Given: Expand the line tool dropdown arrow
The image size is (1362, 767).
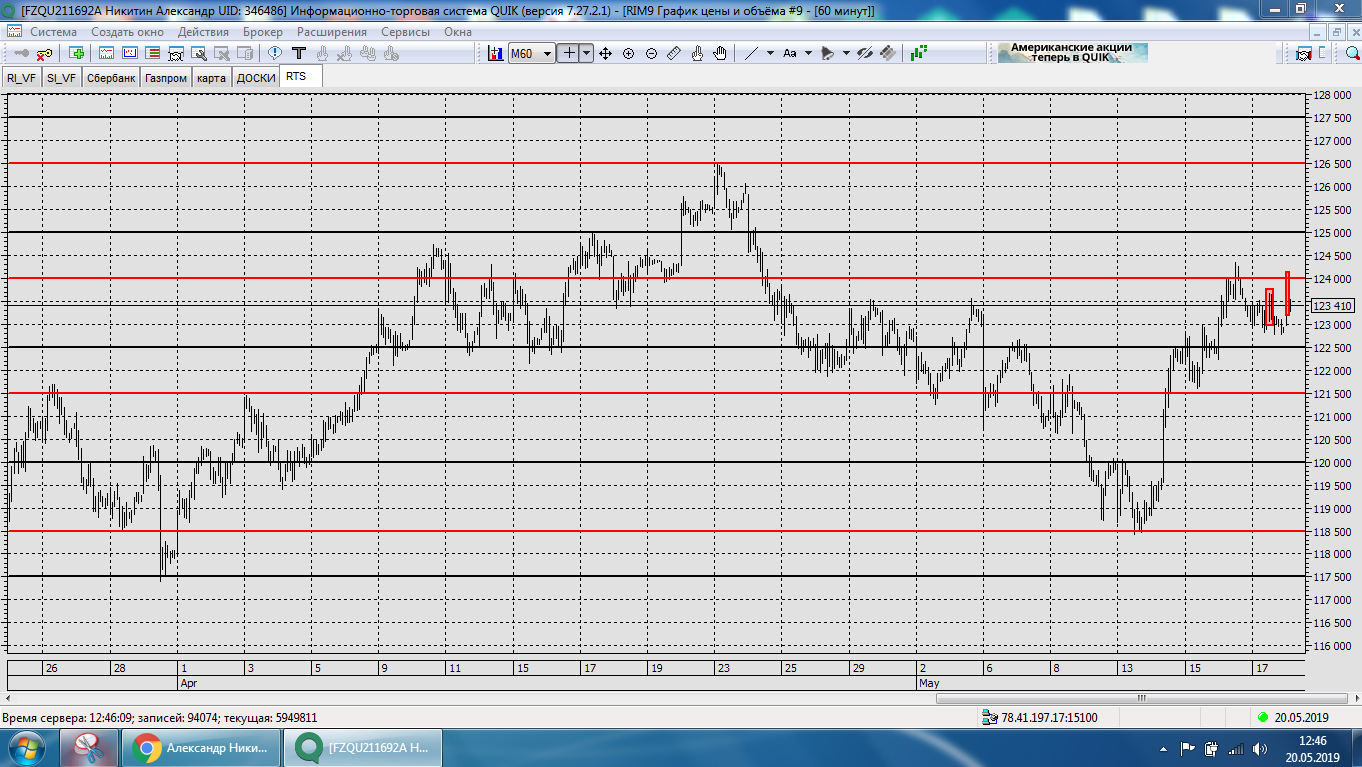Looking at the screenshot, I should pyautogui.click(x=770, y=53).
